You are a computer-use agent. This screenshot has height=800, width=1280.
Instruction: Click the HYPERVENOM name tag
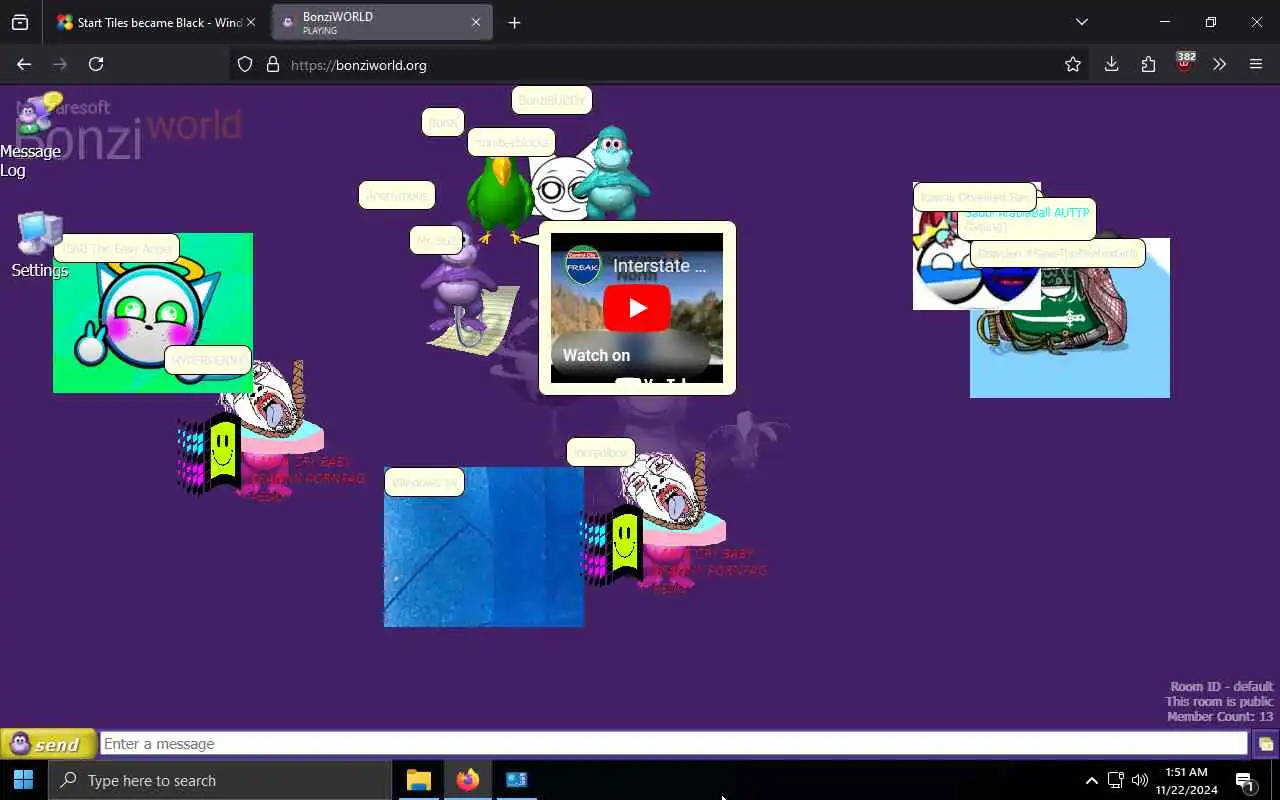point(208,360)
